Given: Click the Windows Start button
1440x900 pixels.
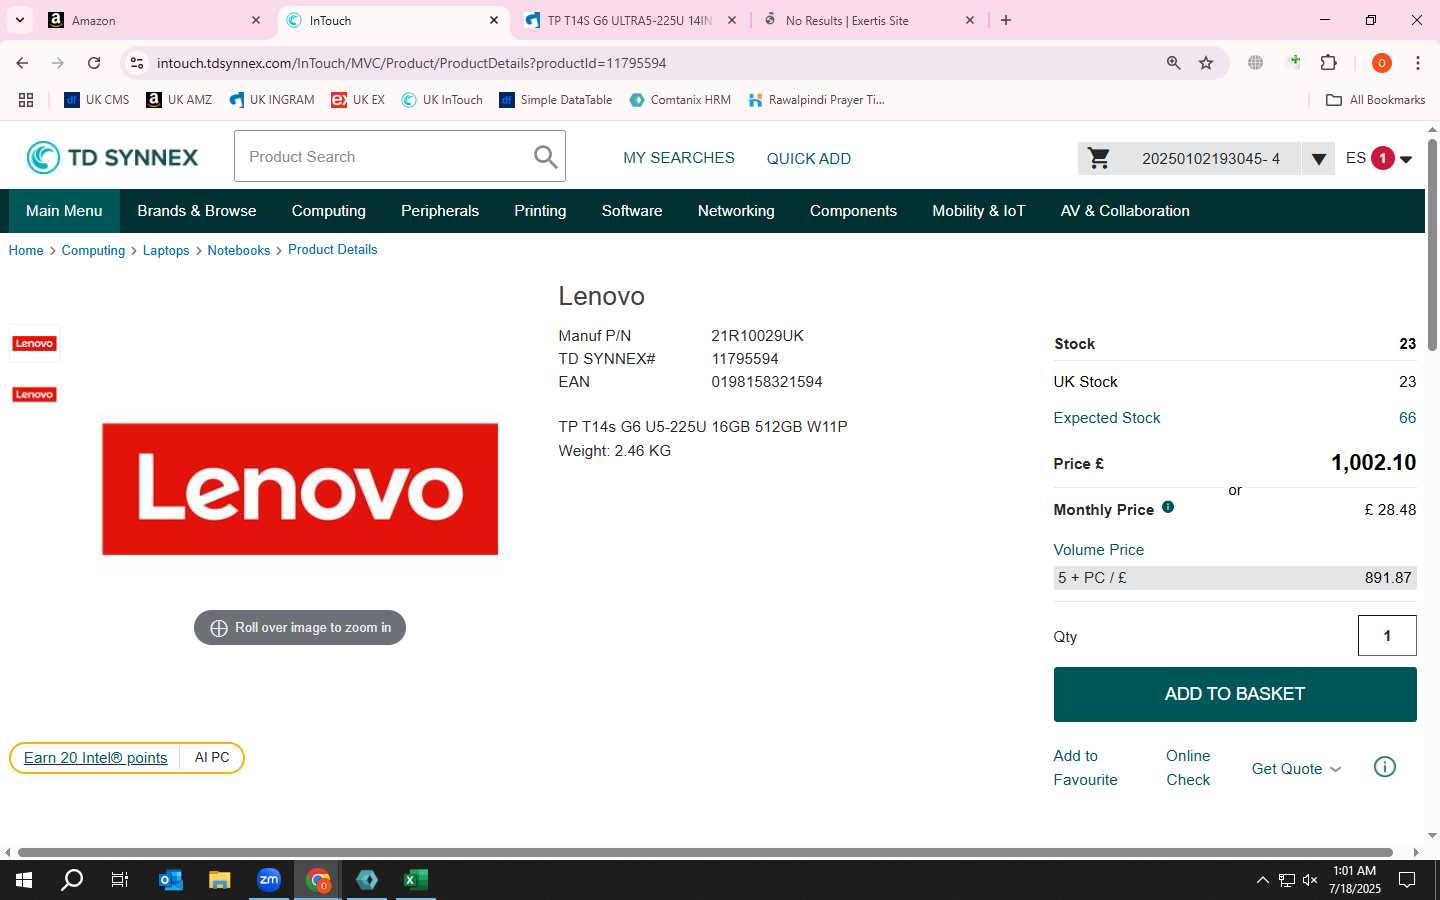Looking at the screenshot, I should click(24, 880).
